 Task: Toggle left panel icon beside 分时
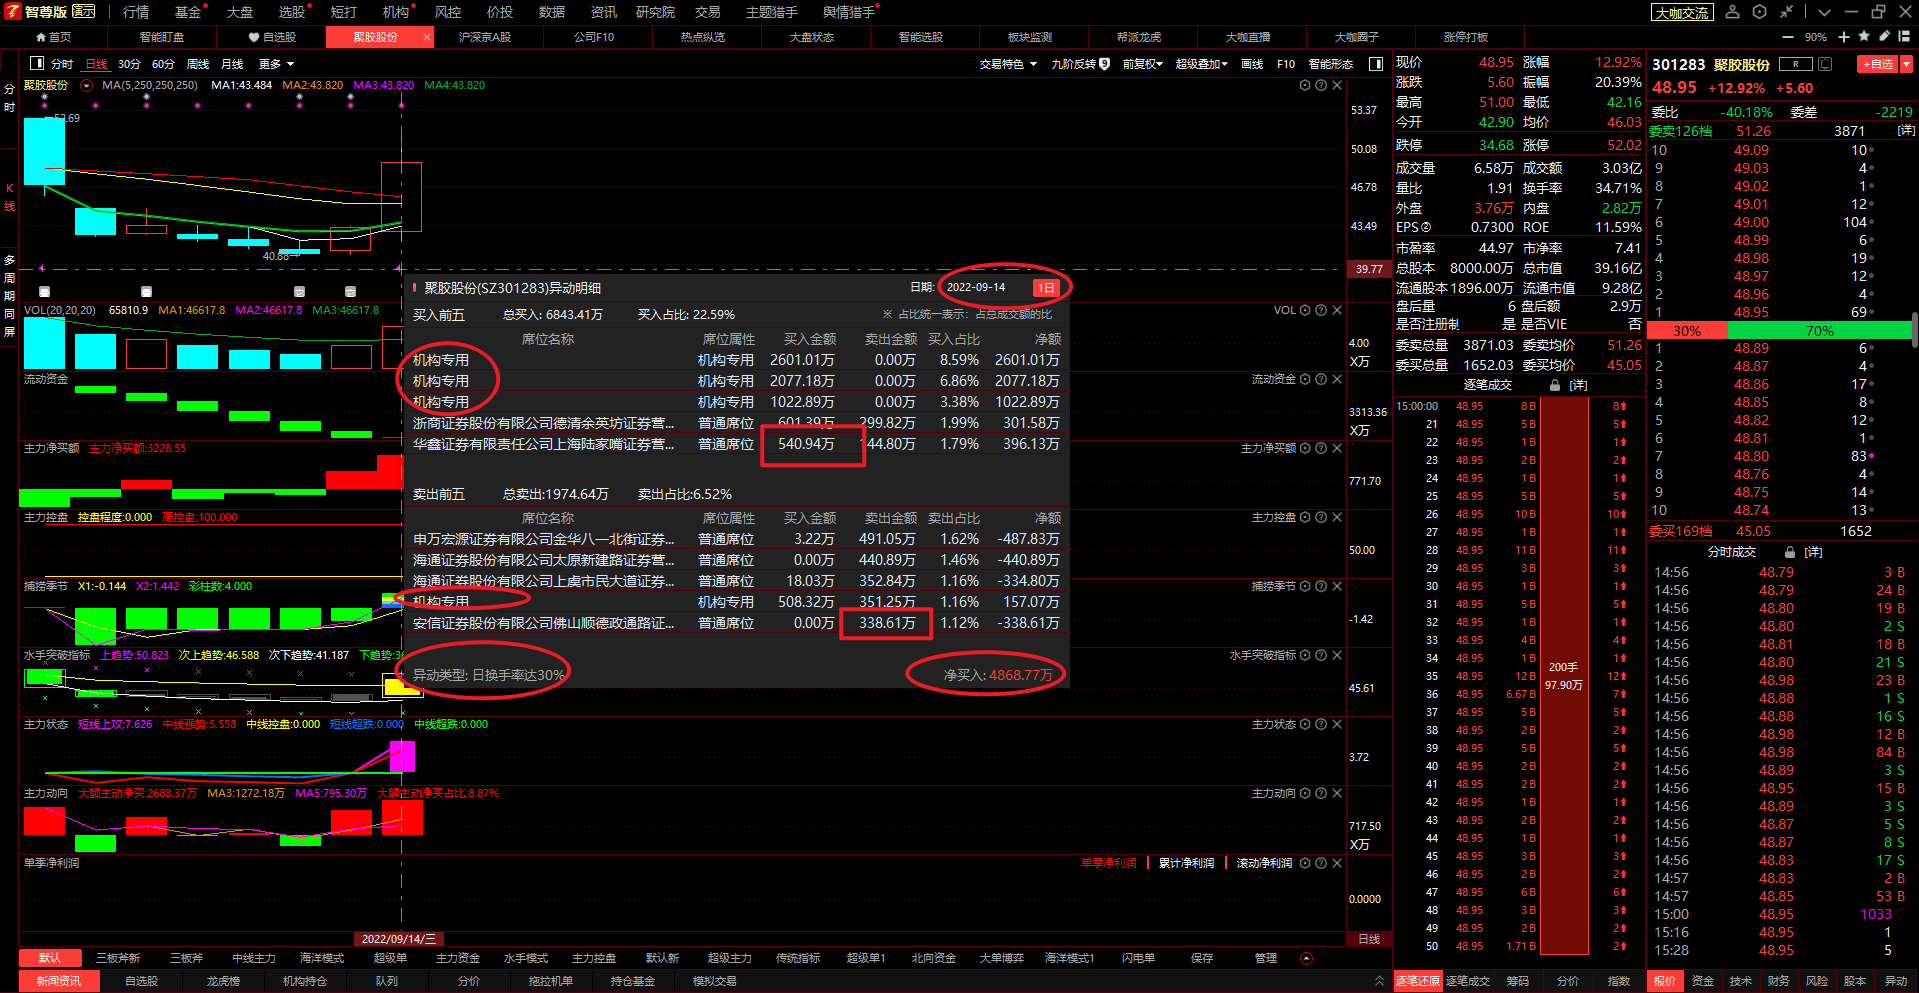[37, 63]
